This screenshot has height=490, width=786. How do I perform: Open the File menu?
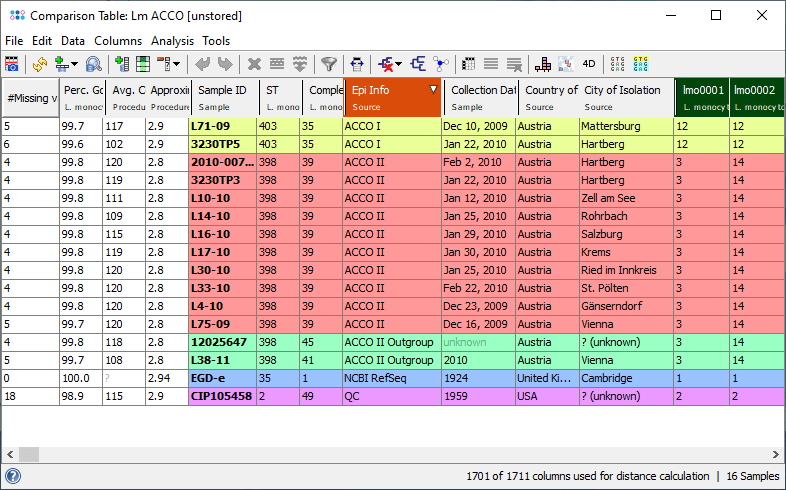pyautogui.click(x=14, y=41)
